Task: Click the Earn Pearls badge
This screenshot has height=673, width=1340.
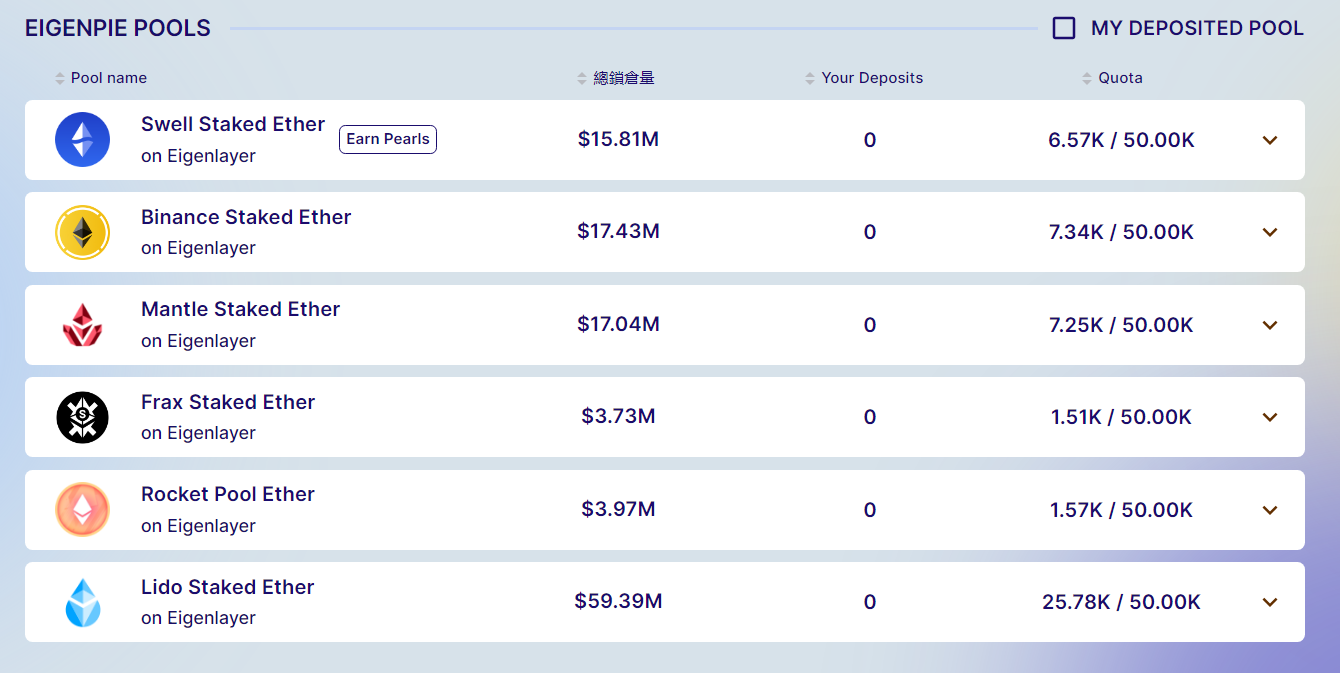Action: click(388, 139)
